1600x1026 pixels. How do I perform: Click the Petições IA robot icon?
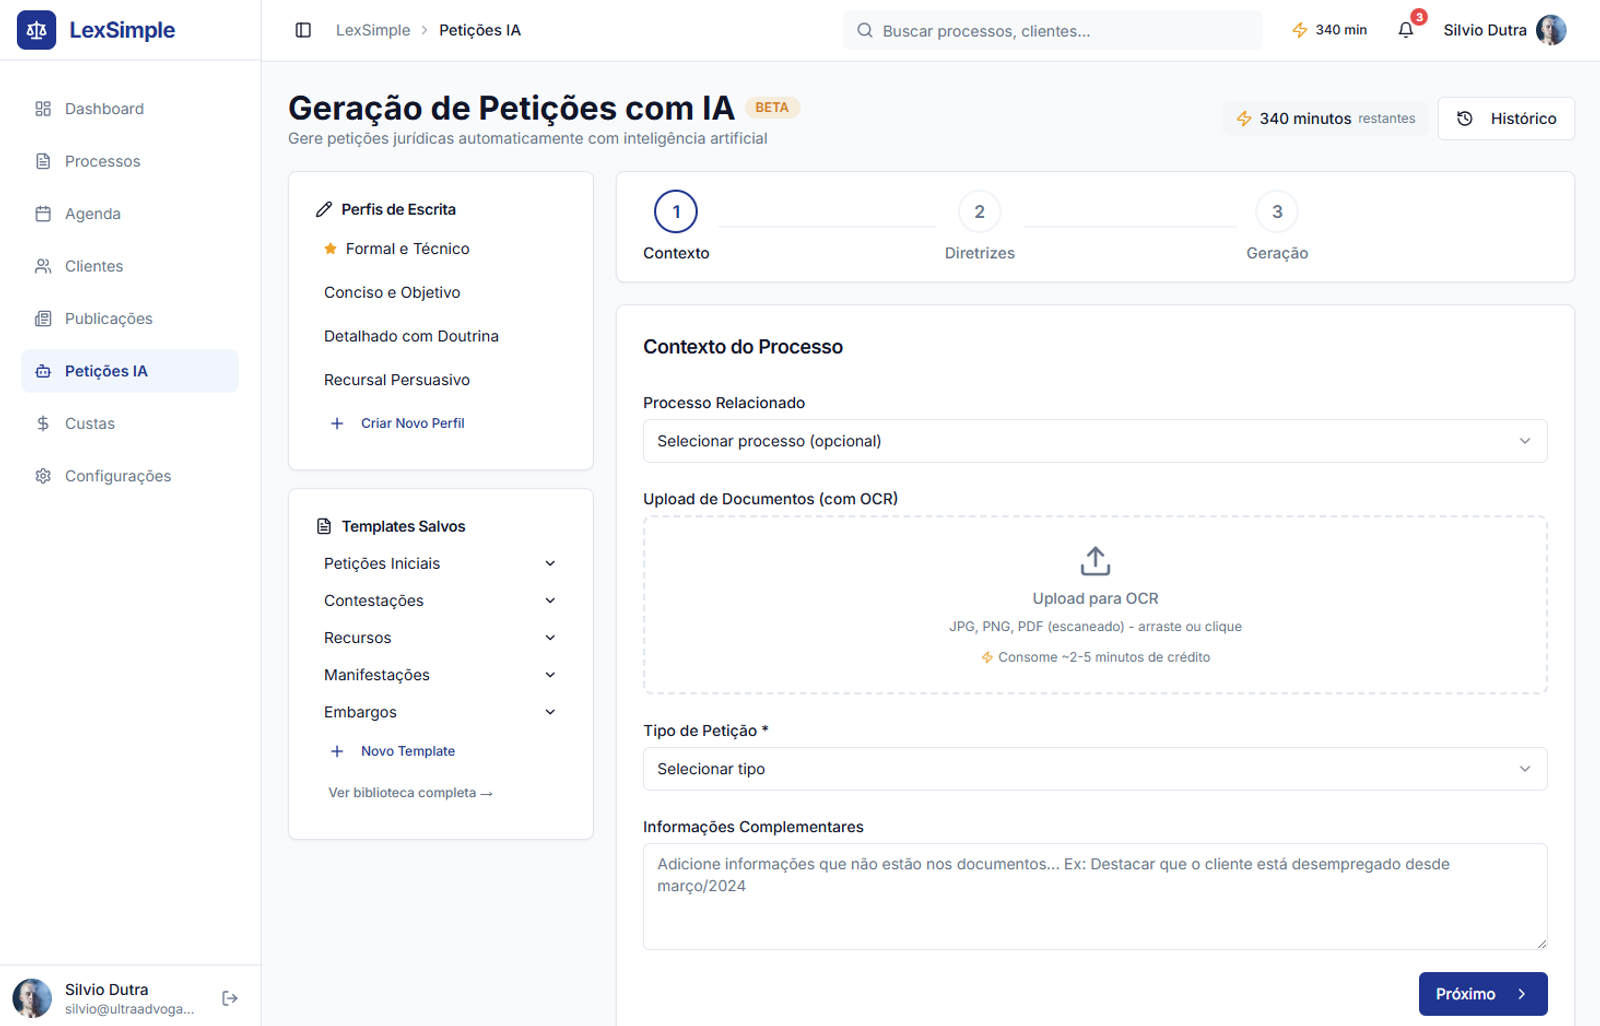click(x=43, y=371)
